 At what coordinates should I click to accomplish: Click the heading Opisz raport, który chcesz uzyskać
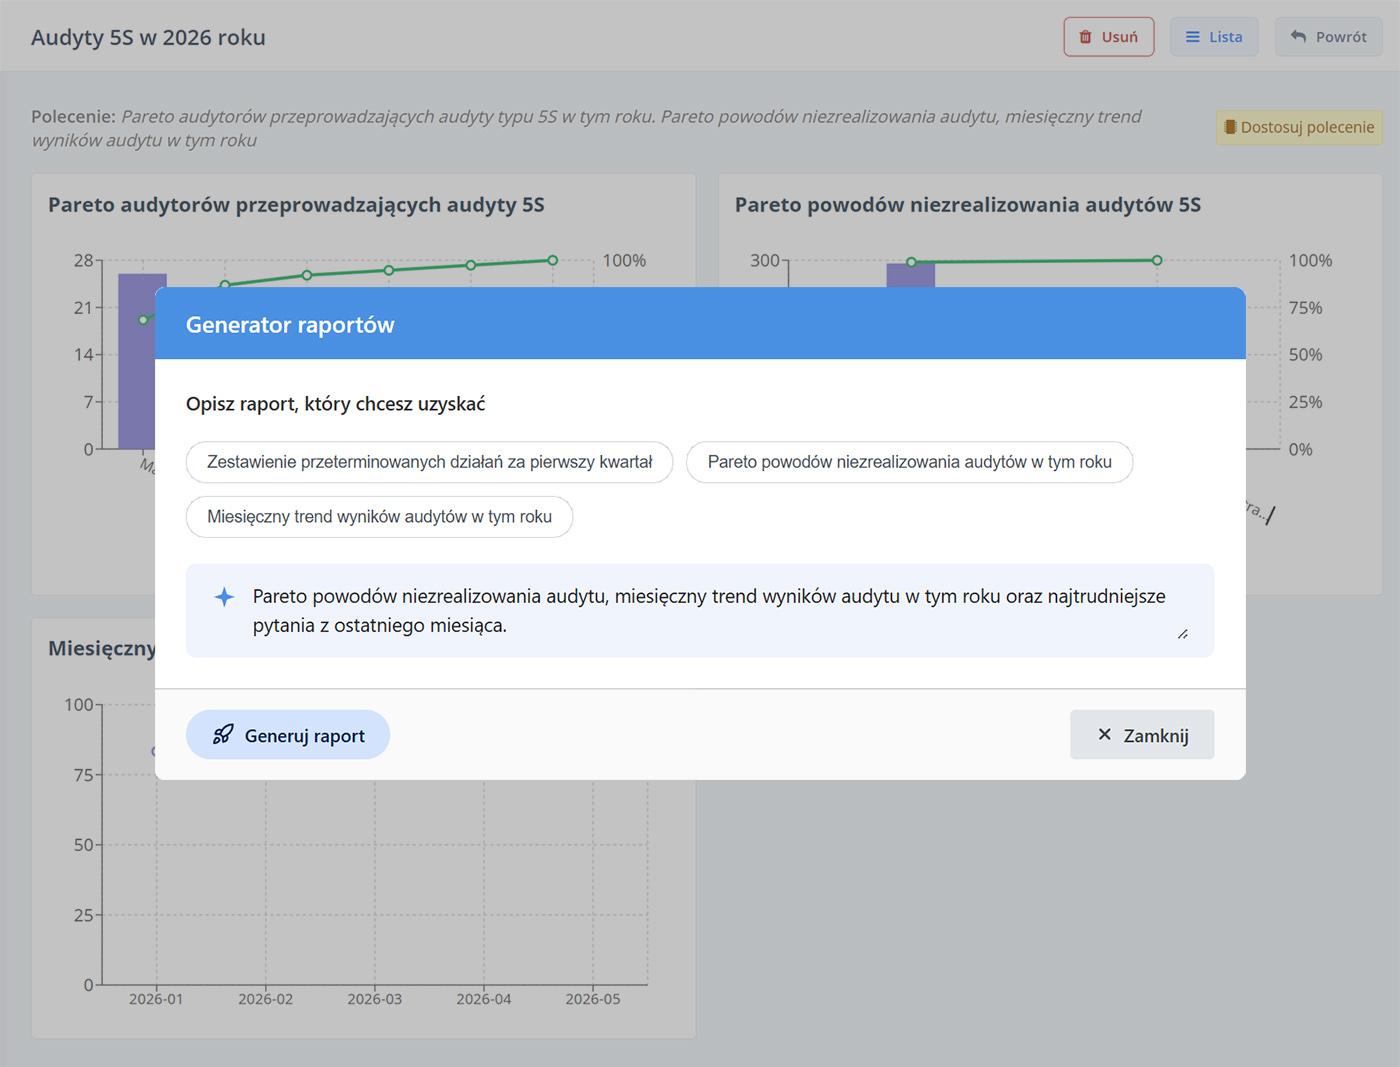pyautogui.click(x=335, y=404)
